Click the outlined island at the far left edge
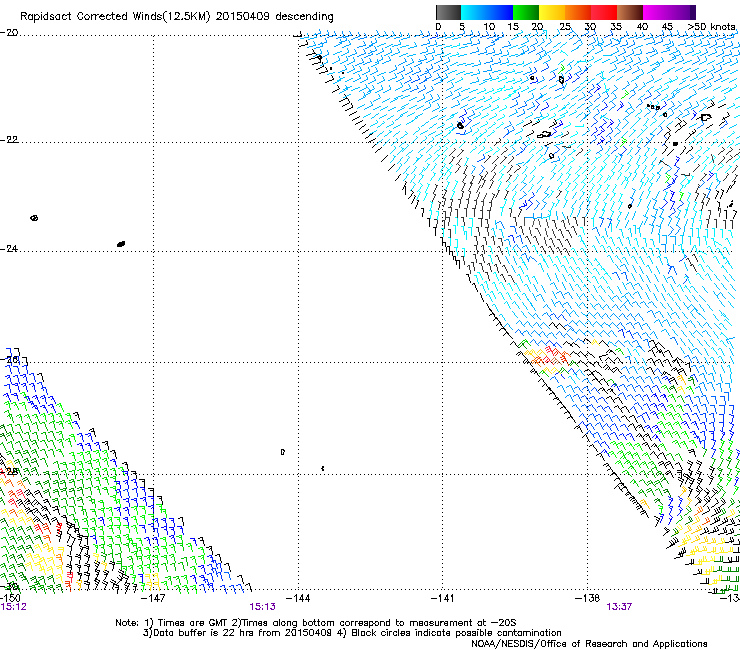740x650 pixels. coord(34,218)
